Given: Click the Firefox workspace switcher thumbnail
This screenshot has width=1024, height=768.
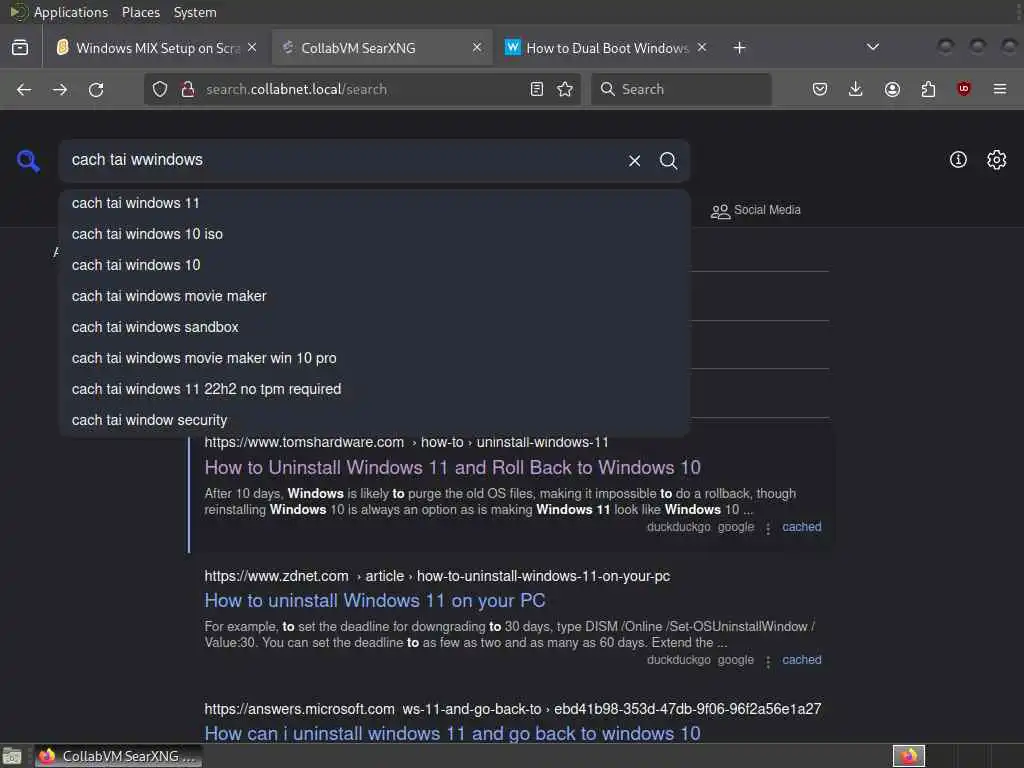Looking at the screenshot, I should point(908,756).
